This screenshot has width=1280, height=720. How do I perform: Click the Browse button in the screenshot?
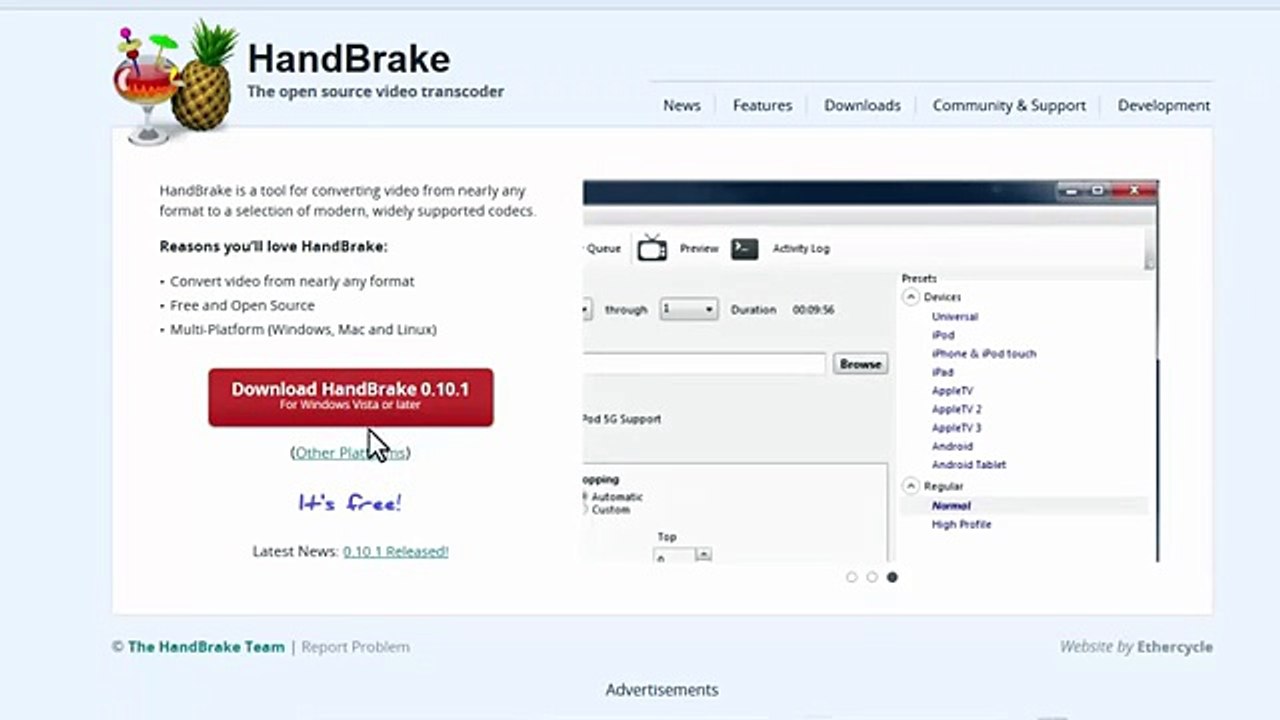[860, 364]
